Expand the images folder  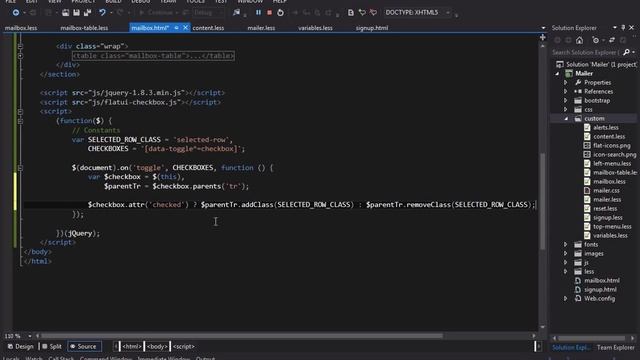point(566,253)
